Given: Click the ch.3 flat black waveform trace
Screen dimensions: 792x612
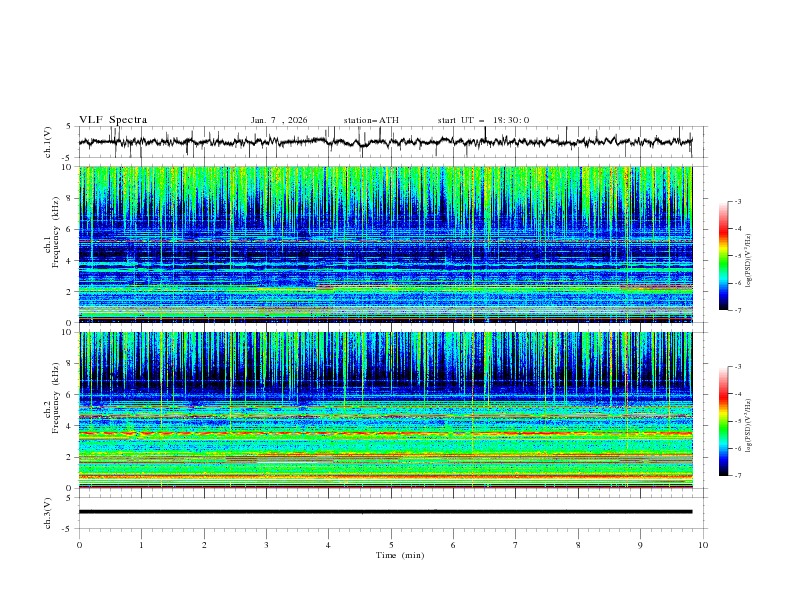Looking at the screenshot, I should coord(385,512).
